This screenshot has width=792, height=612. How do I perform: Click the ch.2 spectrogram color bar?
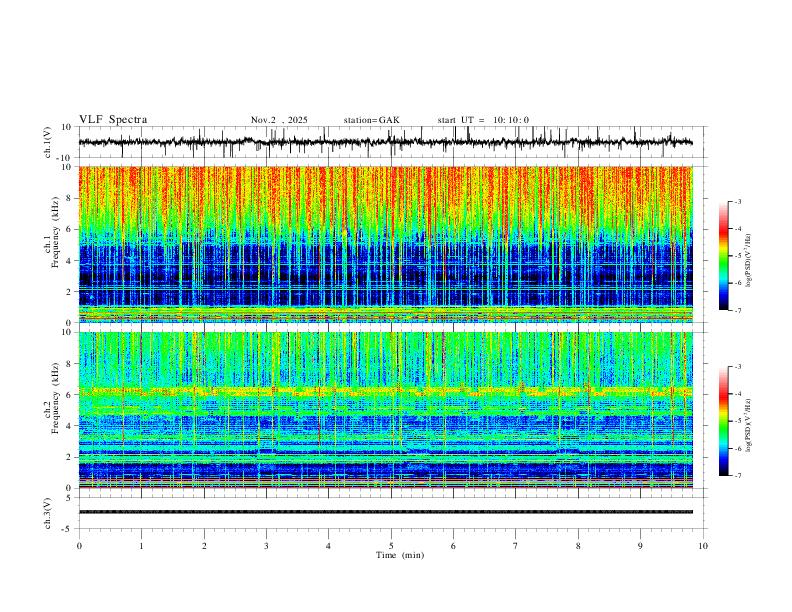pos(723,421)
